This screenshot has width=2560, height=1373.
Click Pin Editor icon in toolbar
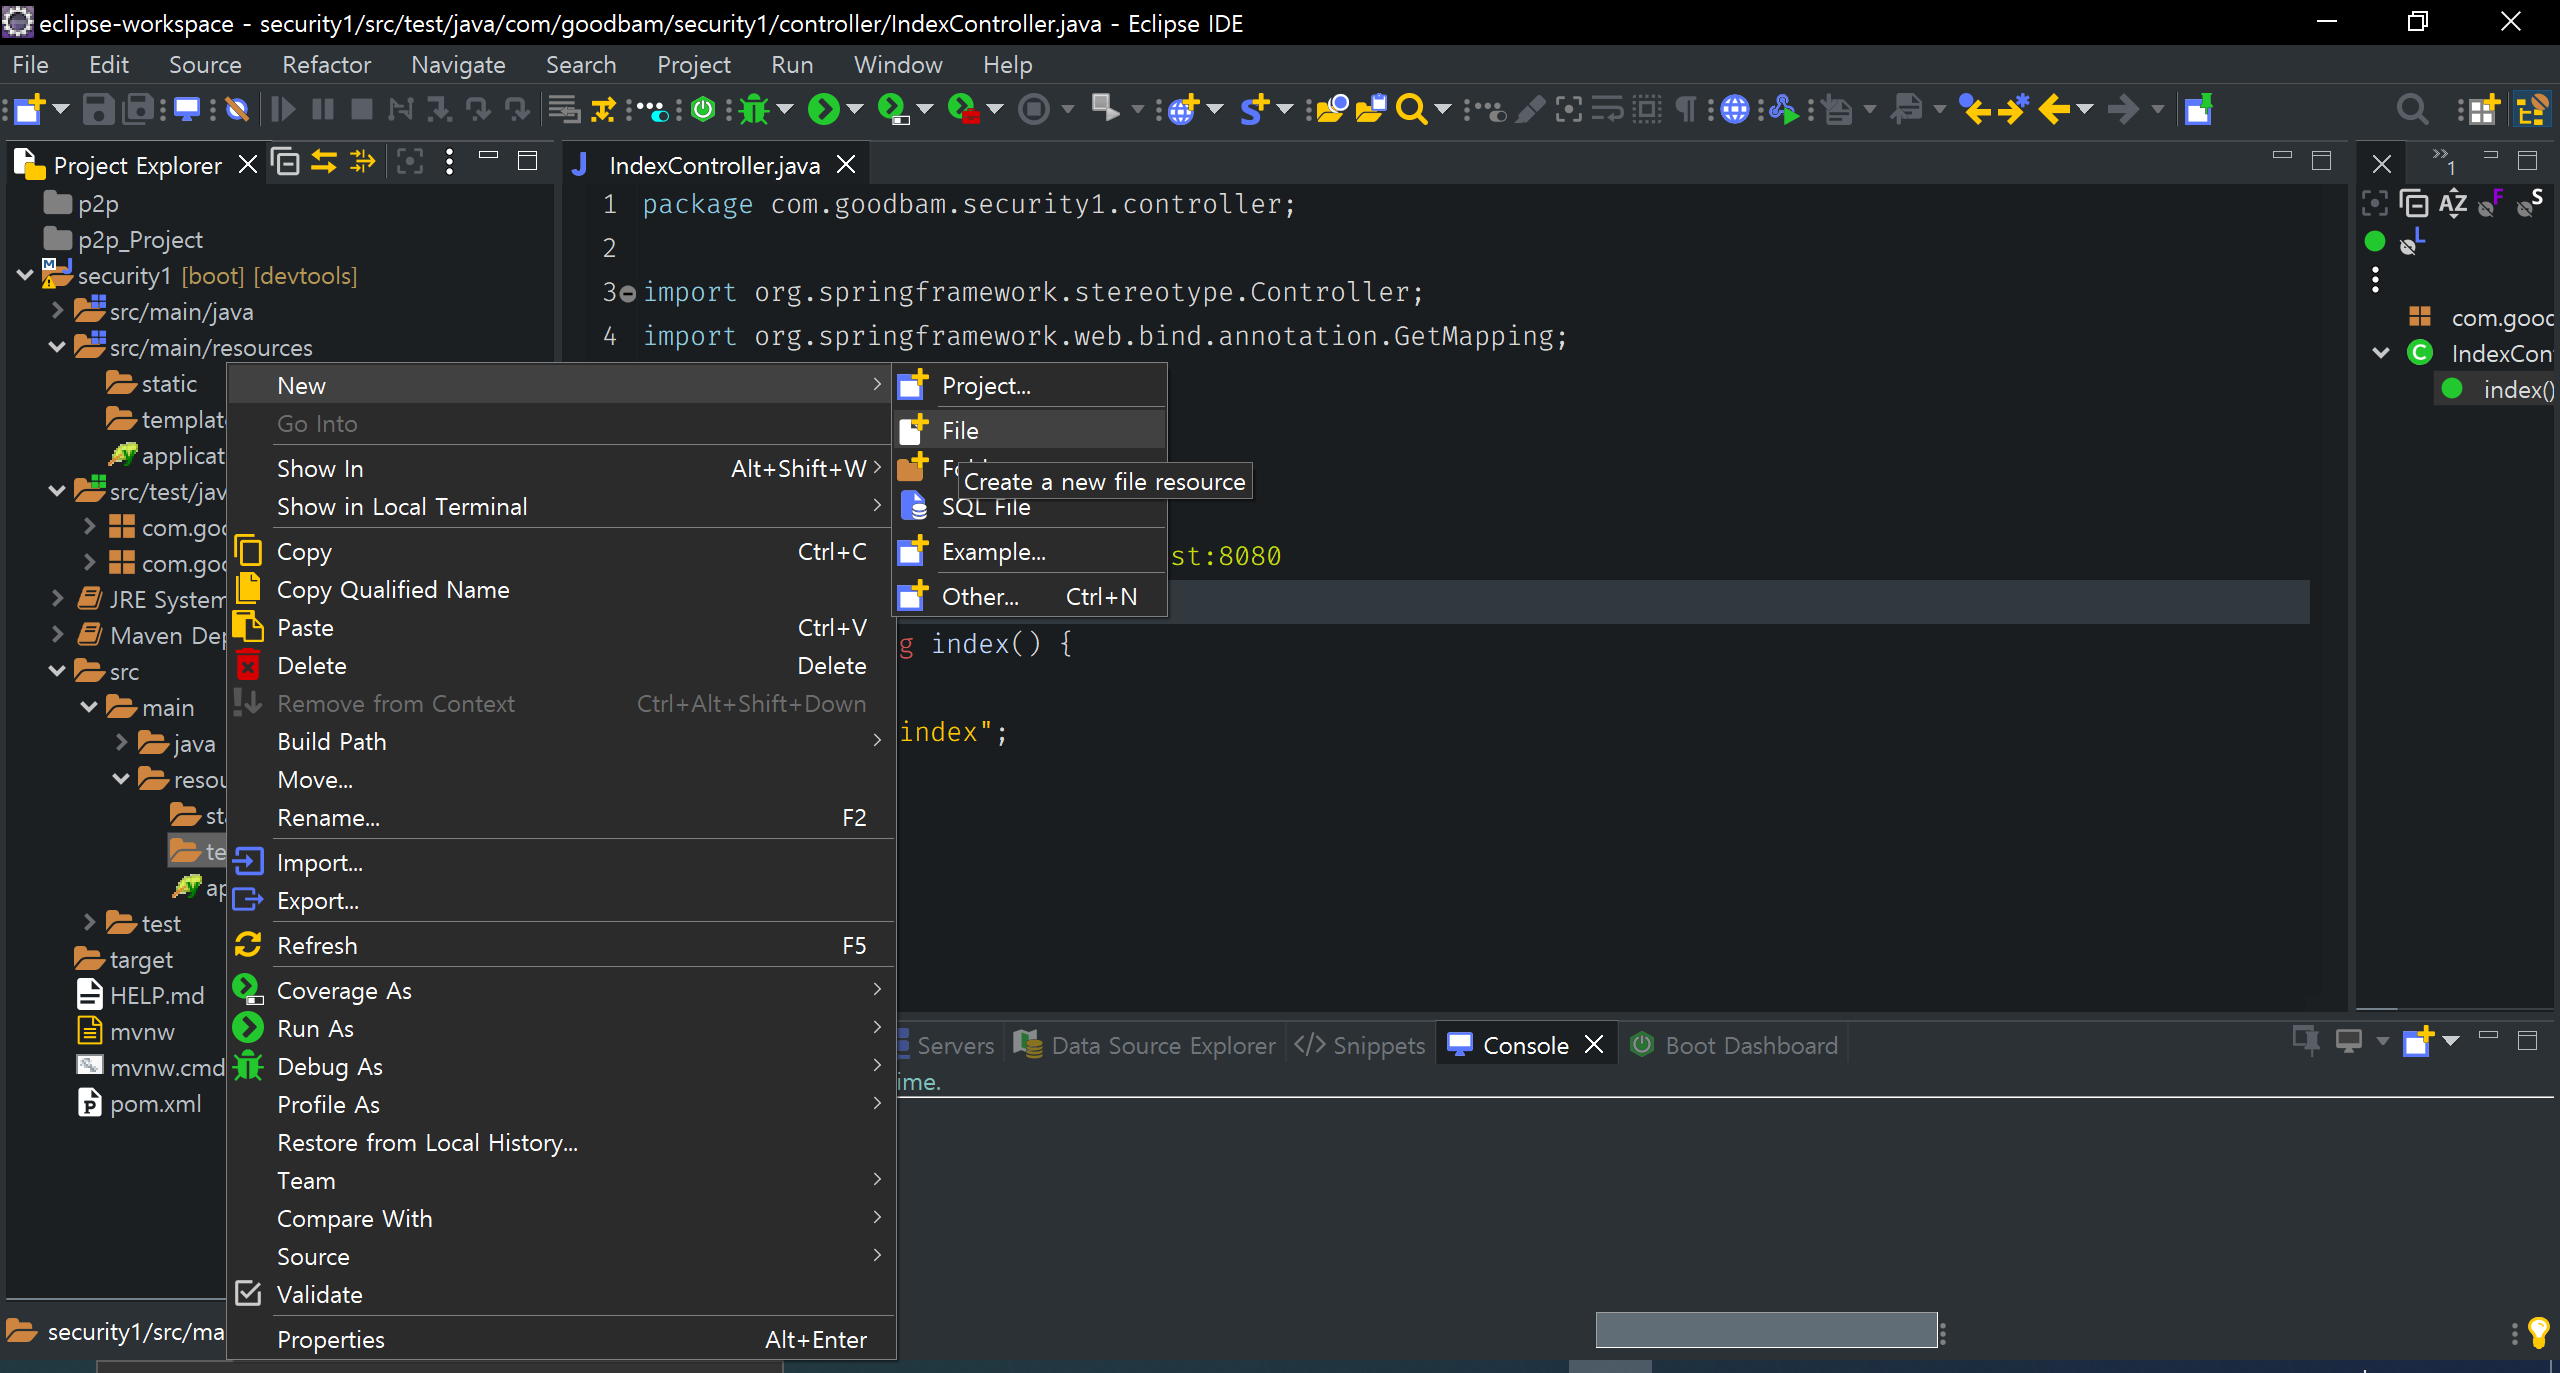[2198, 109]
